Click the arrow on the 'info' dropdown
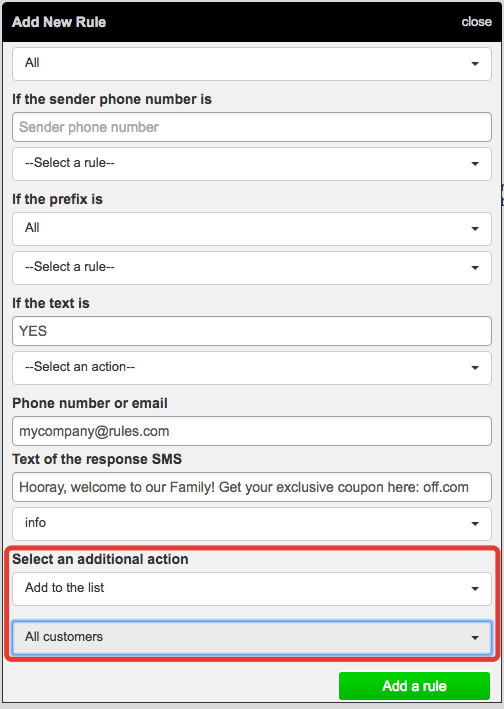This screenshot has width=504, height=709. (475, 524)
